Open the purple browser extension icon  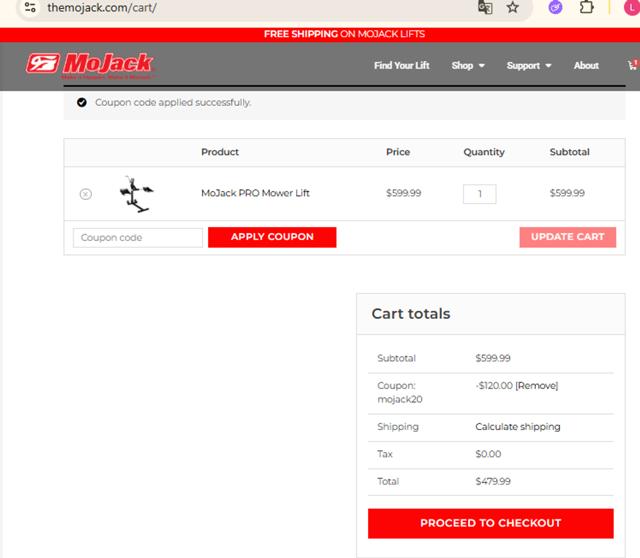point(555,7)
